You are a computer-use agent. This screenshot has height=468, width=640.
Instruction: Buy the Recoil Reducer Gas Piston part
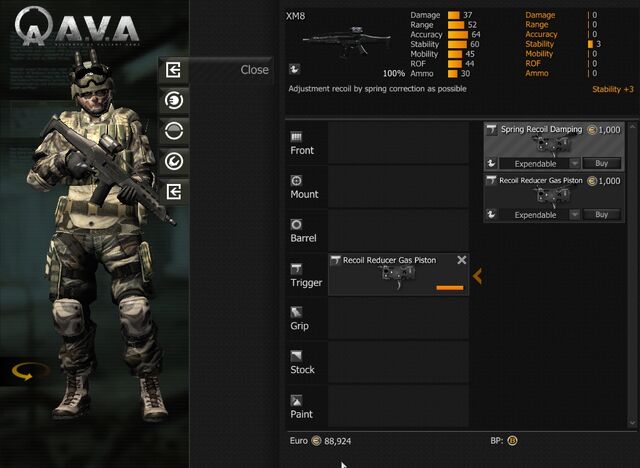(602, 215)
